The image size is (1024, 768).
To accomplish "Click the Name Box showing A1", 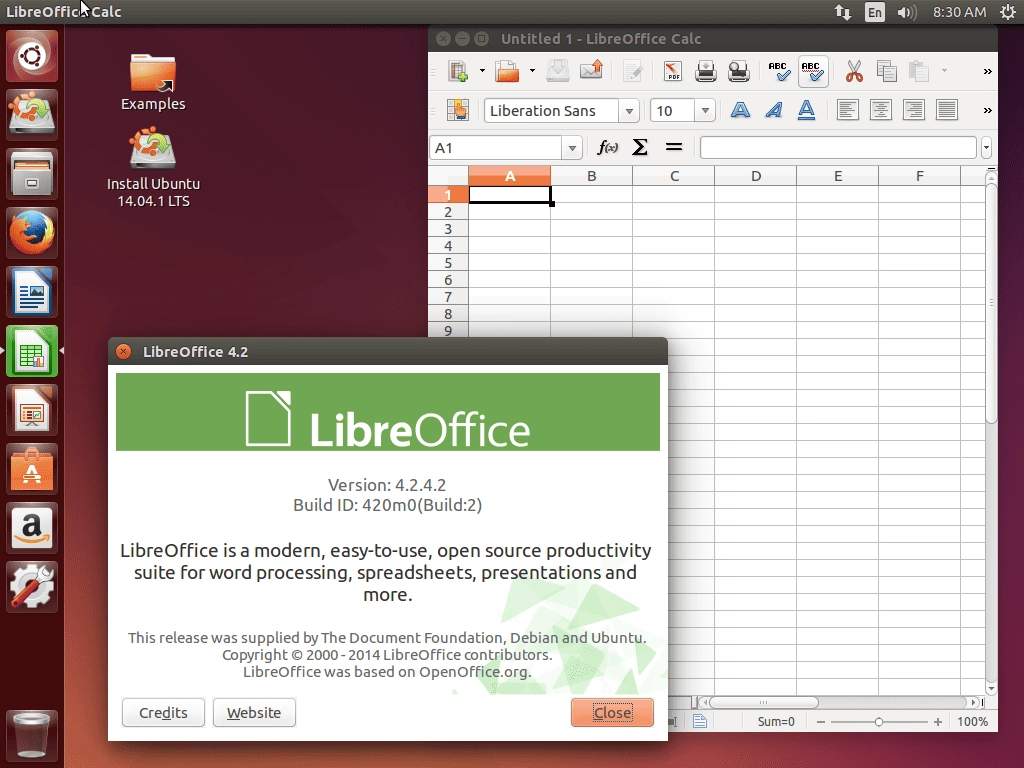I will pos(496,148).
